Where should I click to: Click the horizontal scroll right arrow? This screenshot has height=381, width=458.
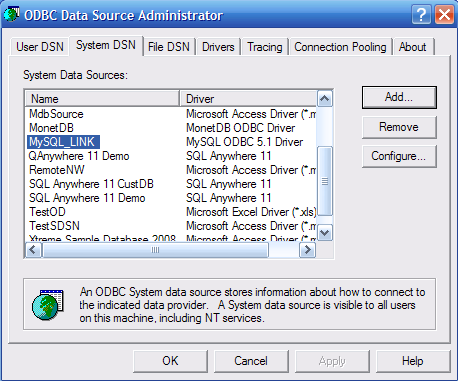tap(307, 250)
